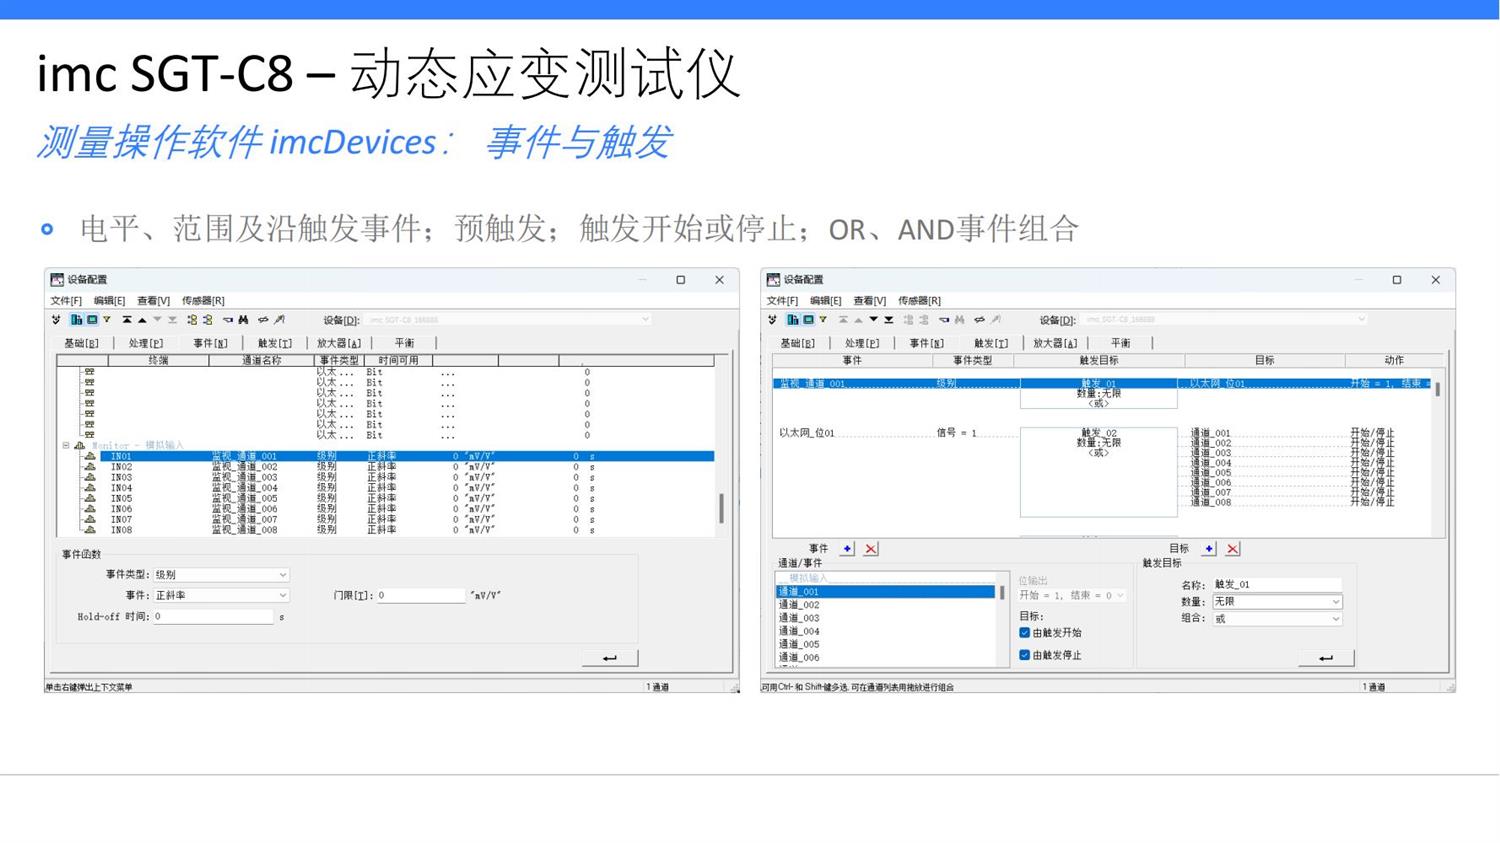Add target with blue plus next to 目标
The width and height of the screenshot is (1500, 843).
(1209, 549)
